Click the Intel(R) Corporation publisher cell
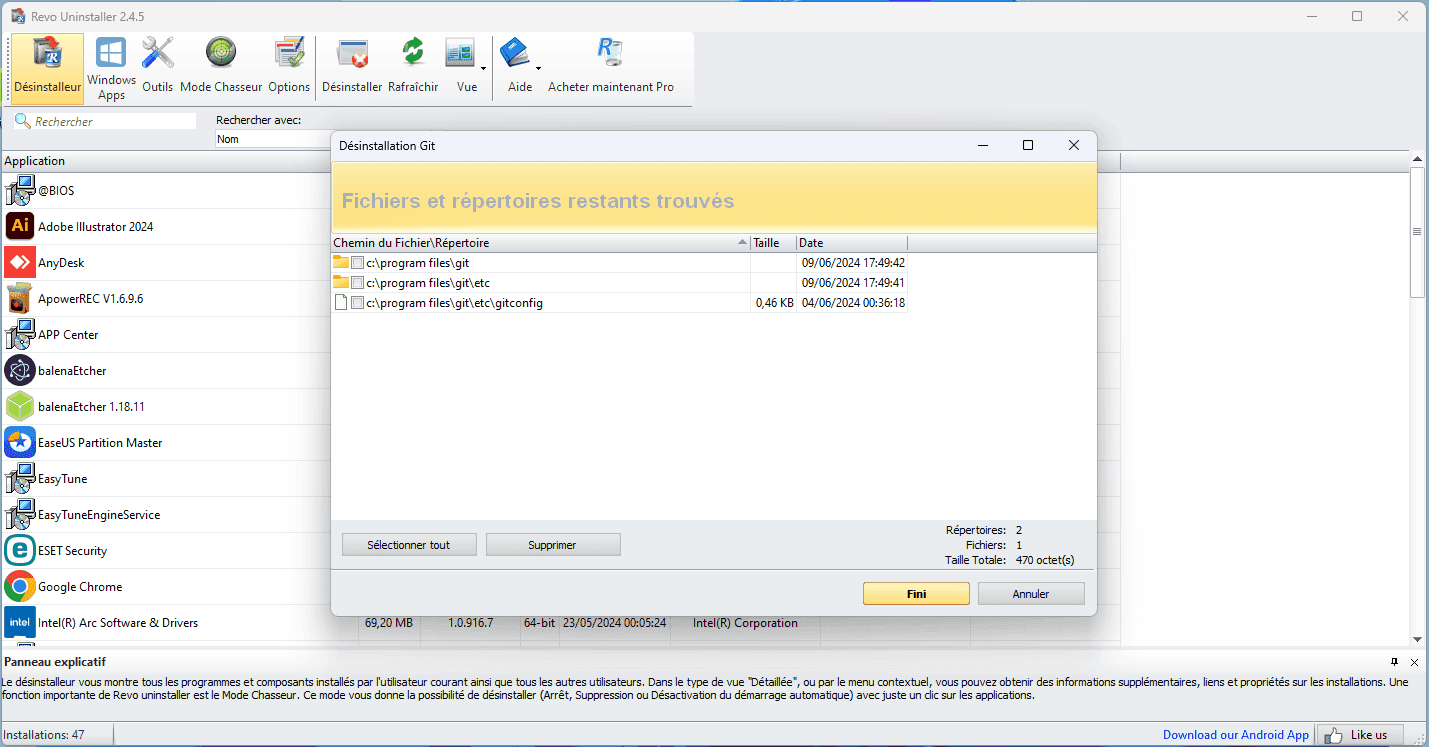The image size is (1429, 747). click(x=745, y=623)
